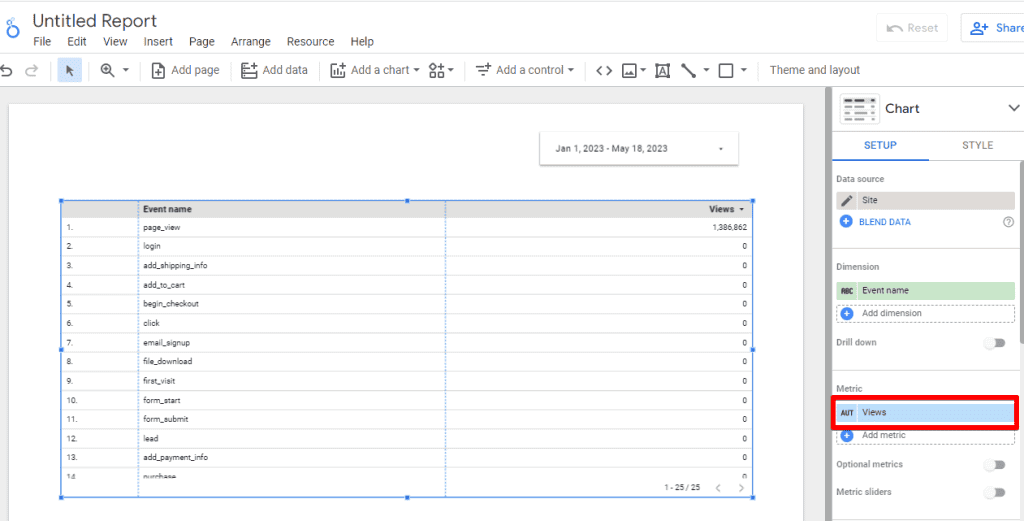Click the blend data help question icon

[1008, 222]
